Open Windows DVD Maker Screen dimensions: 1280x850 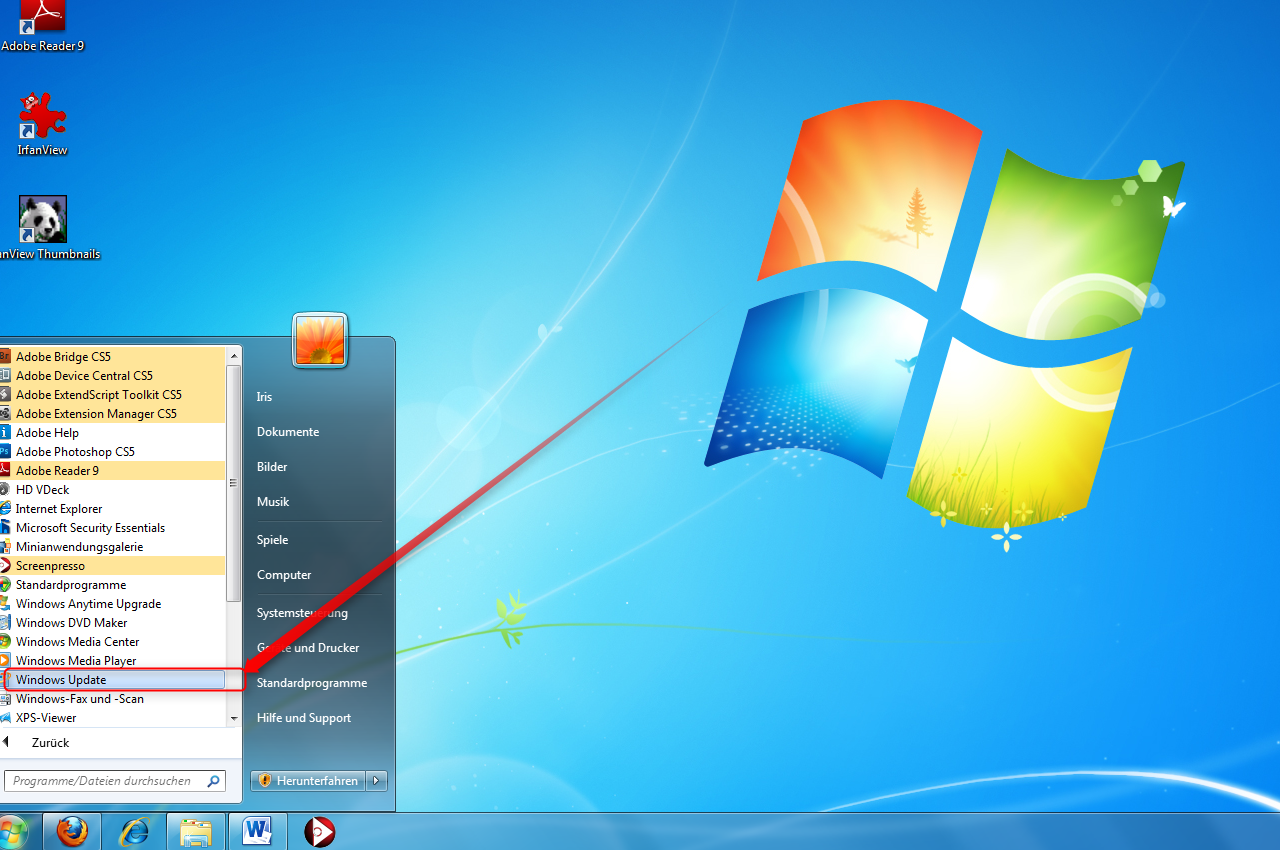[x=112, y=622]
